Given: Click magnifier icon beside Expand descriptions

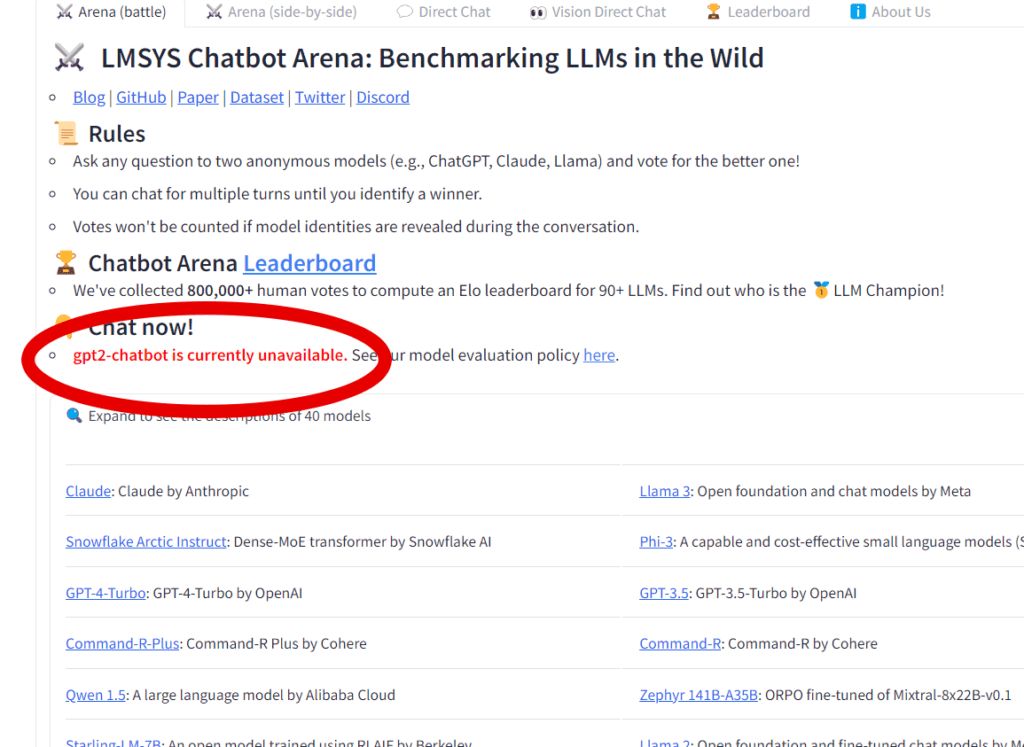Looking at the screenshot, I should click(74, 415).
